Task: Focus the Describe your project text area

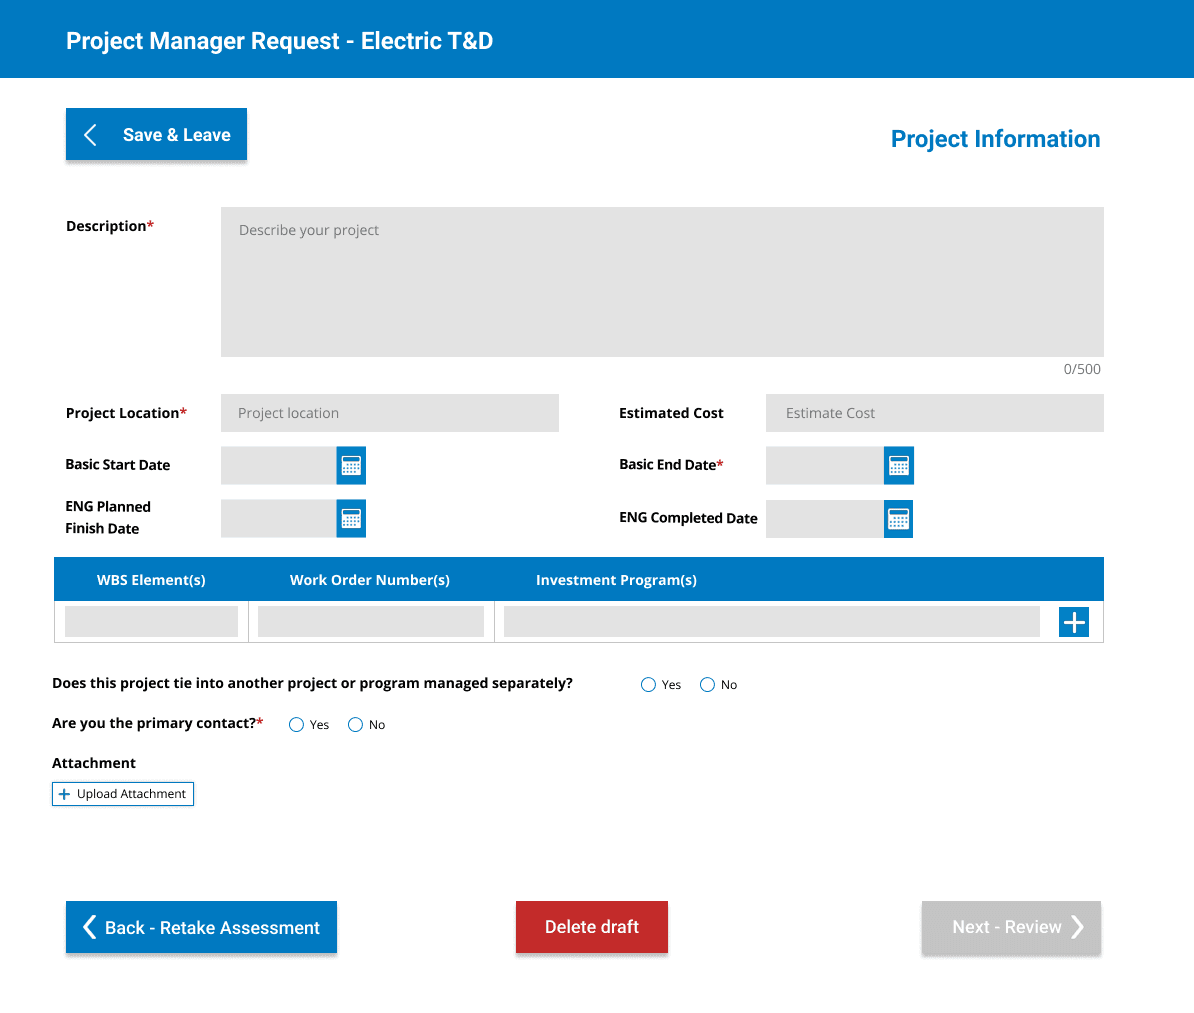Action: [662, 282]
